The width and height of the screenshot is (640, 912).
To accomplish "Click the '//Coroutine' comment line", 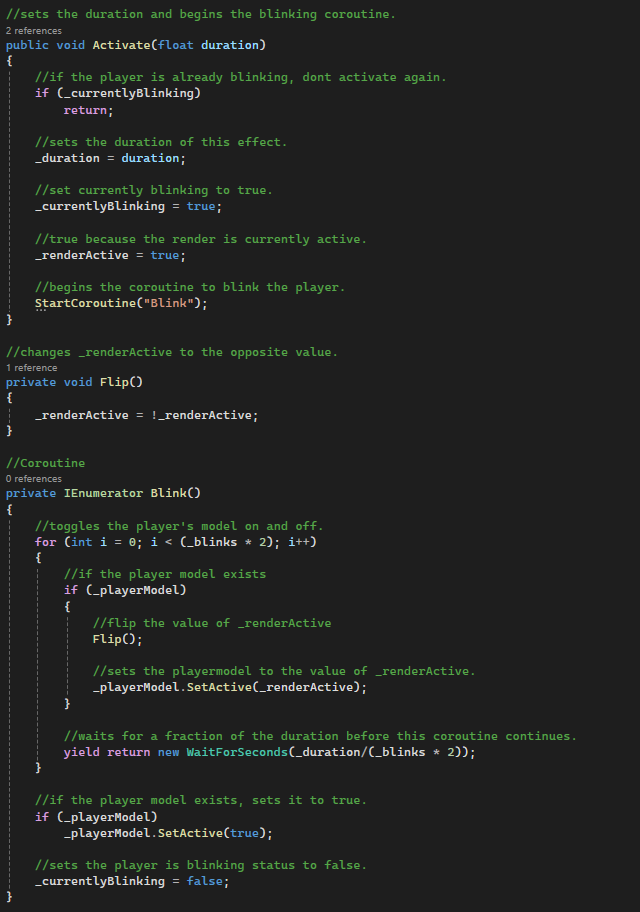I will pos(45,464).
